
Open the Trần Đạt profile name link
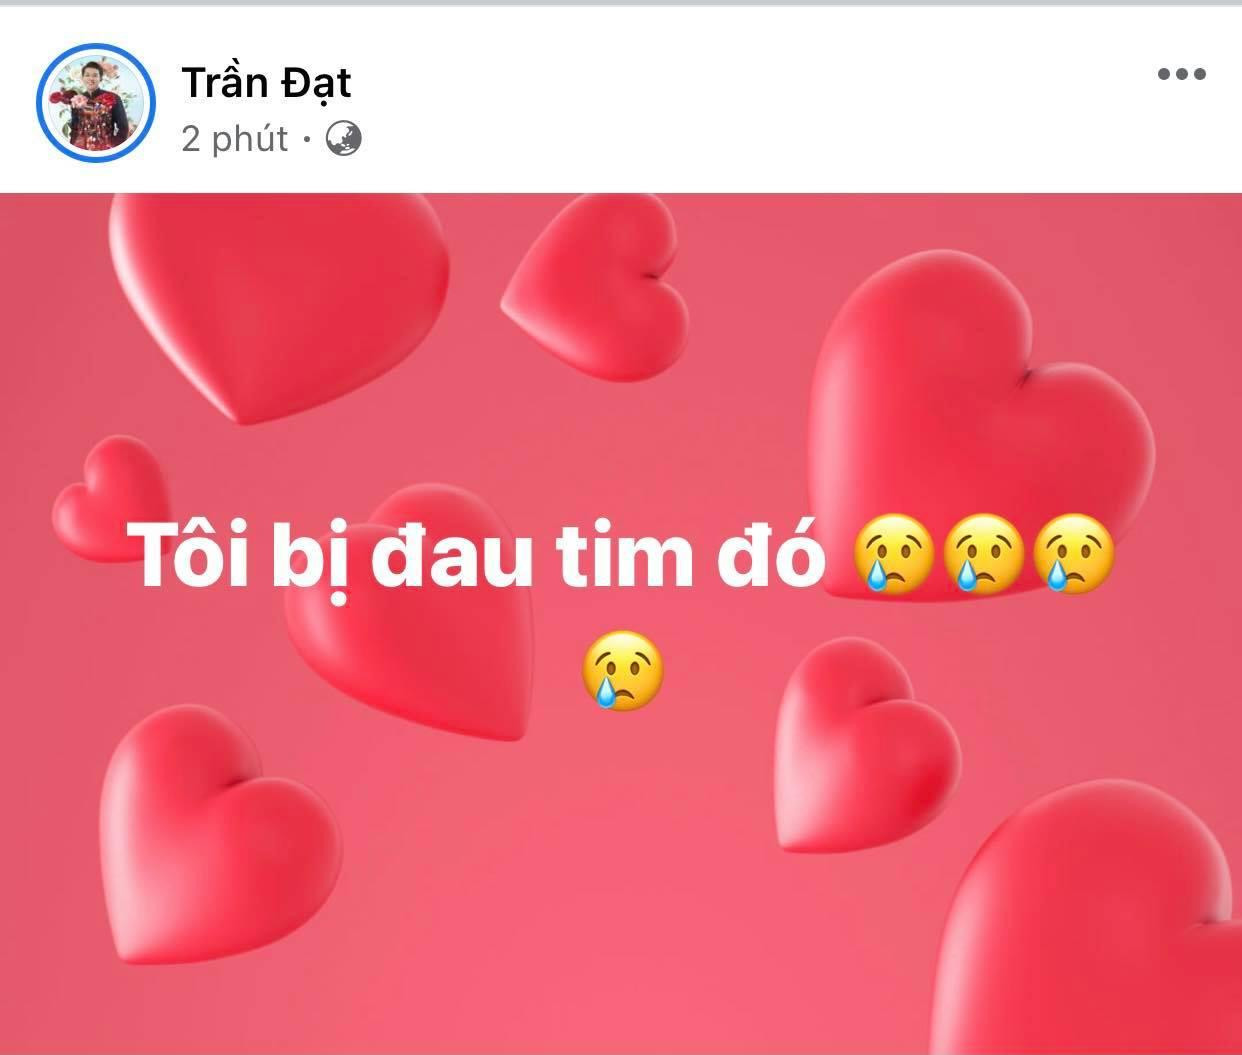(x=266, y=81)
